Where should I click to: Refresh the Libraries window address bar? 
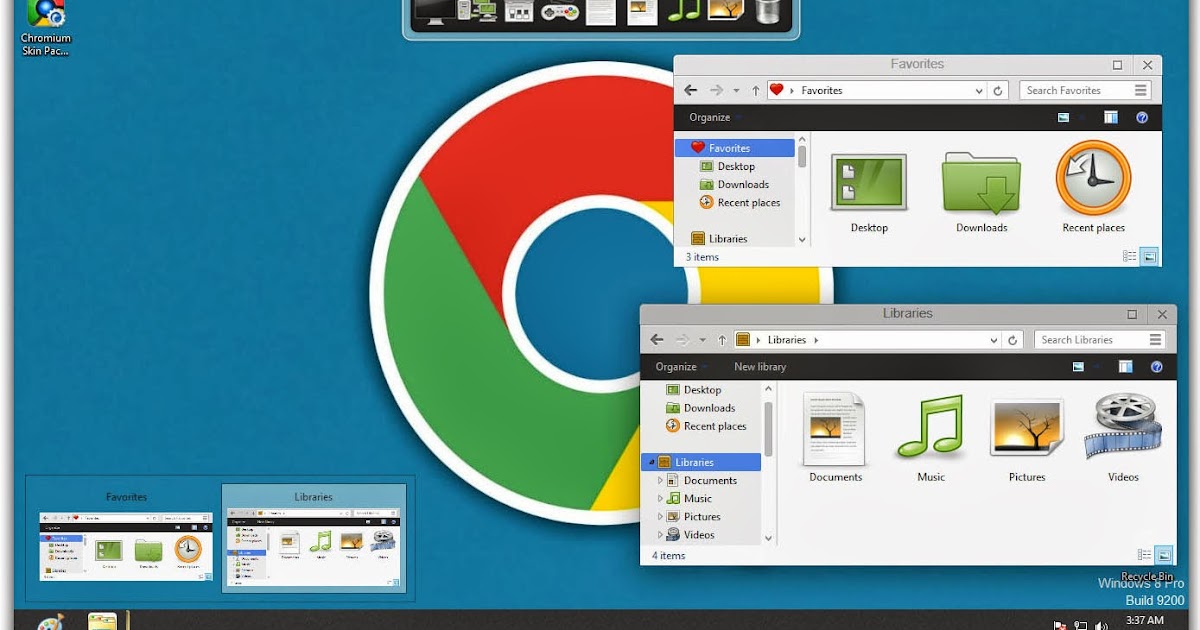coord(1013,339)
